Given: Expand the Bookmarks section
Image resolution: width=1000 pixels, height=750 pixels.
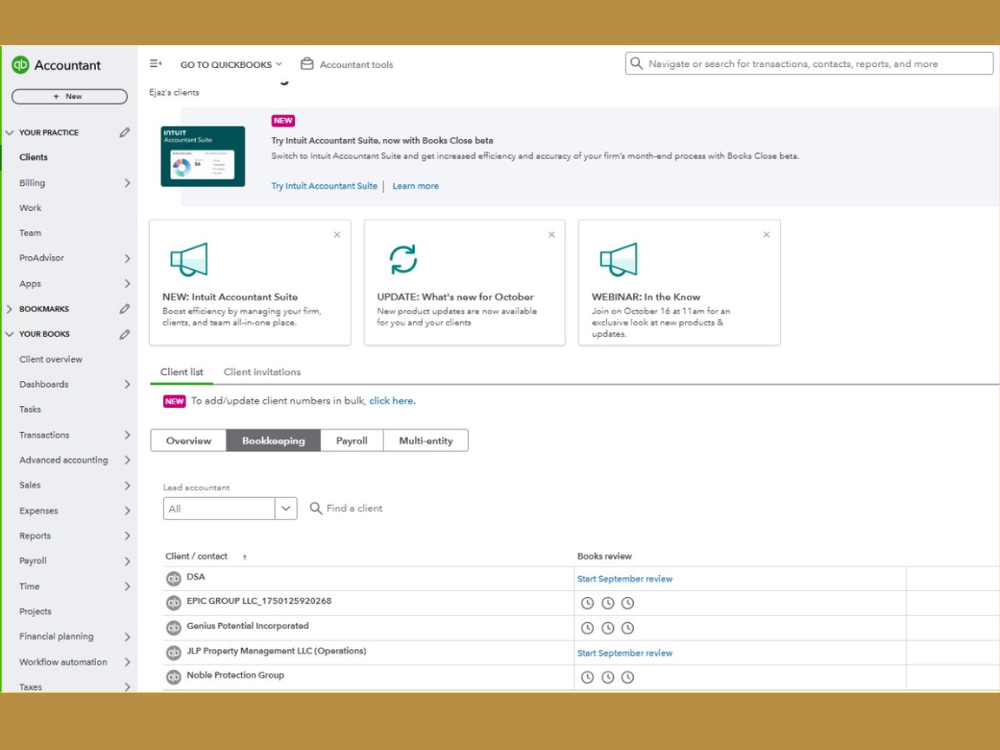Looking at the screenshot, I should [x=9, y=309].
